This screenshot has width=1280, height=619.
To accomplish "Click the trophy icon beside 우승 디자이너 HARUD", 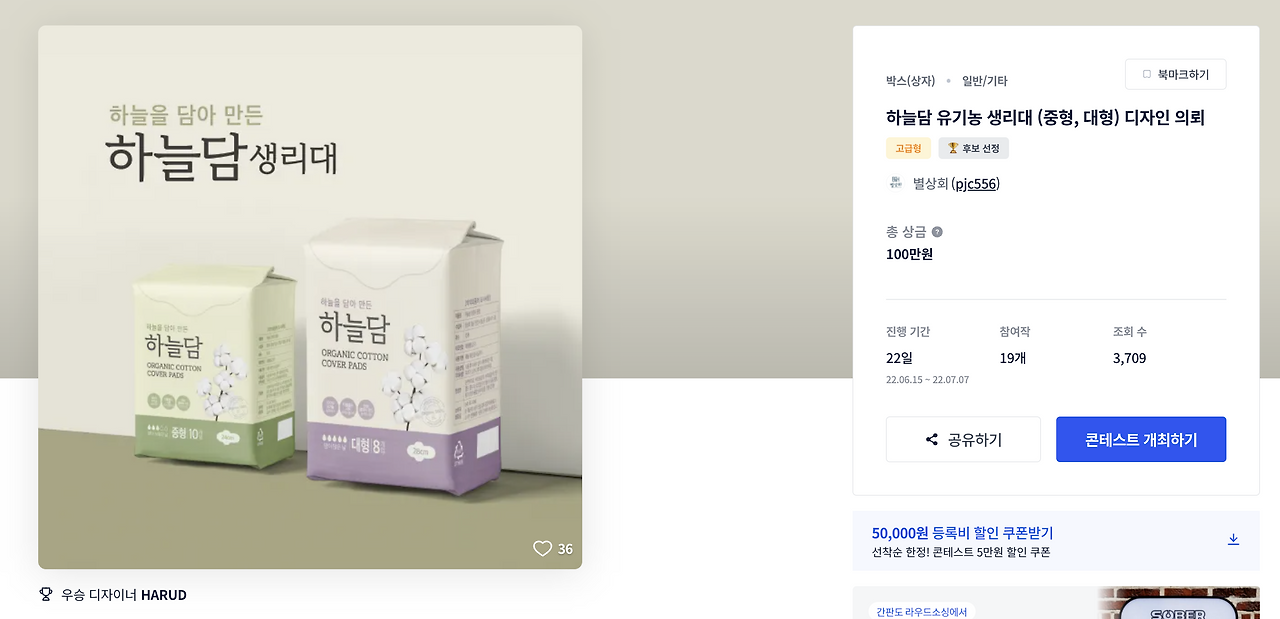I will point(45,593).
